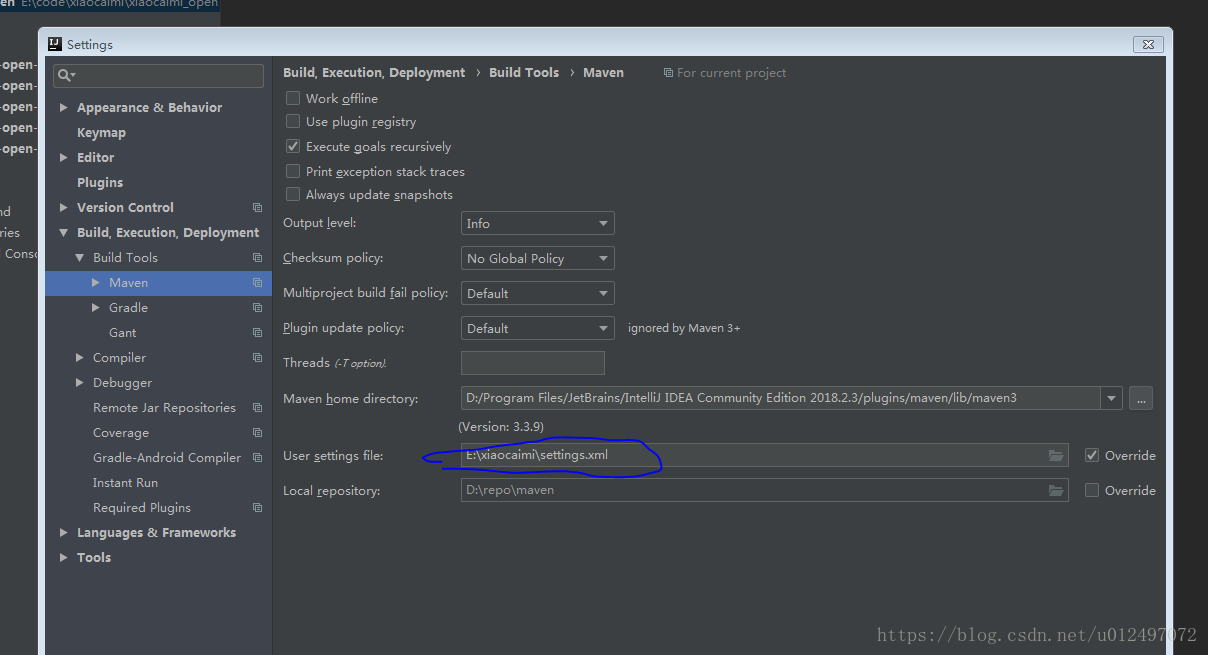Click Local repository path field
The height and width of the screenshot is (655, 1208).
click(x=765, y=490)
